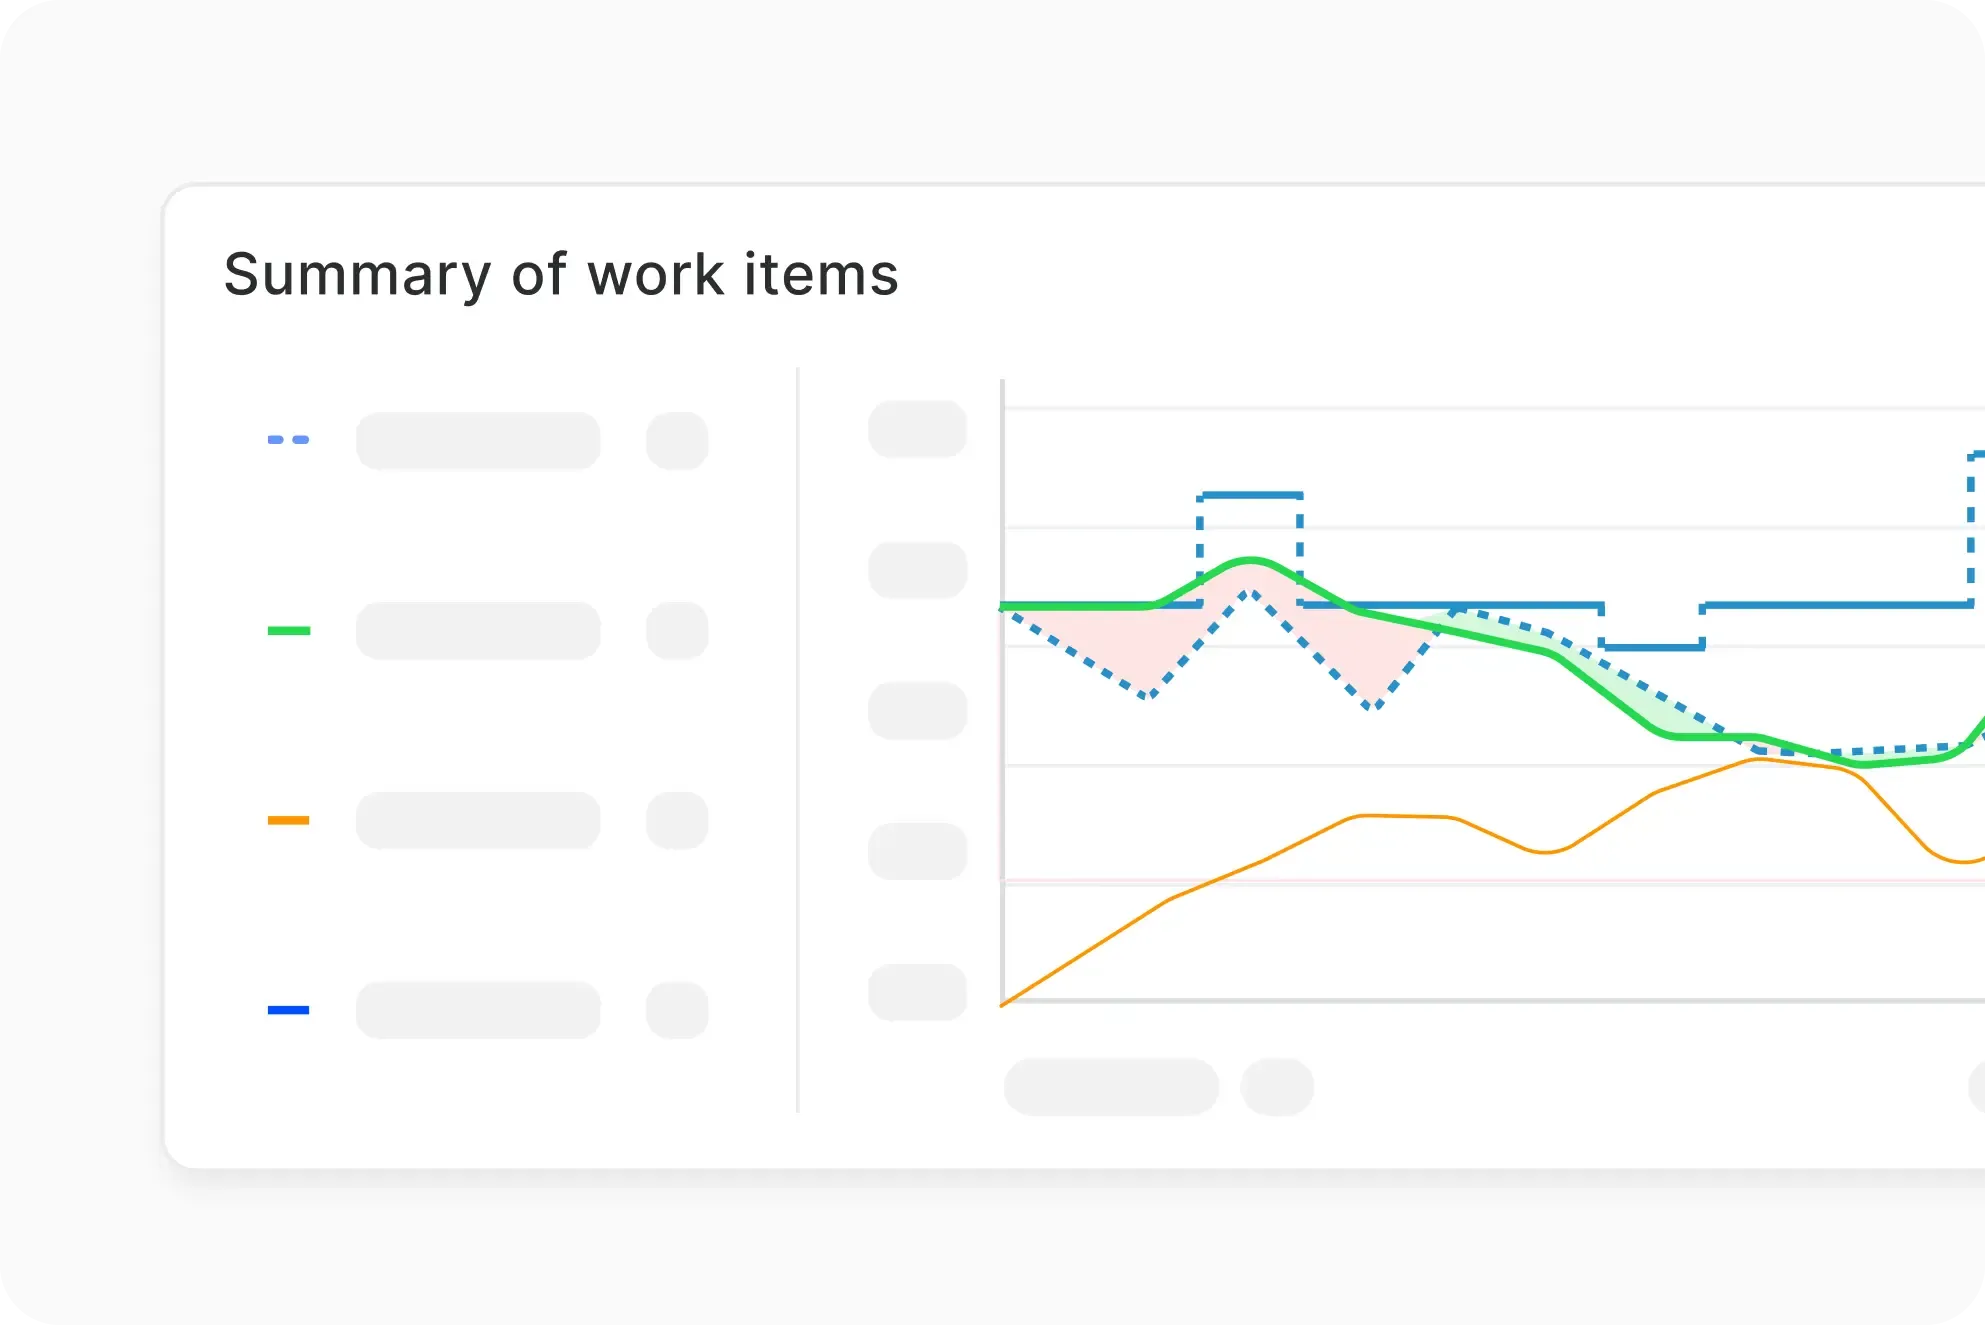Click the green legend line marker
The height and width of the screenshot is (1325, 1985).
[x=288, y=631]
